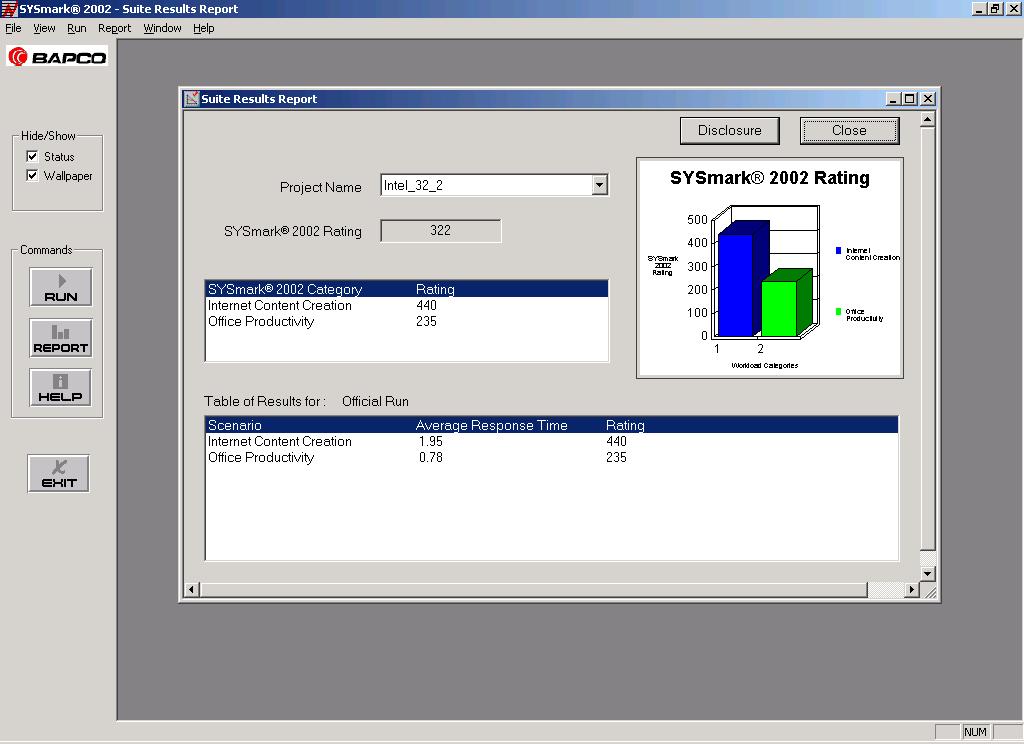Toggle the Status checkbox
Viewport: 1024px width, 744px height.
pyautogui.click(x=32, y=156)
